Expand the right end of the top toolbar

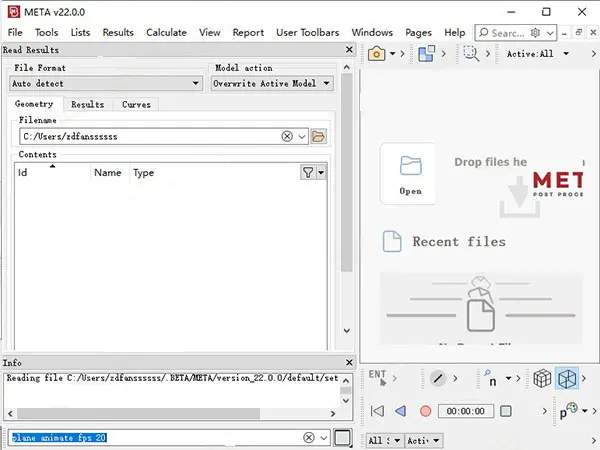pos(593,54)
